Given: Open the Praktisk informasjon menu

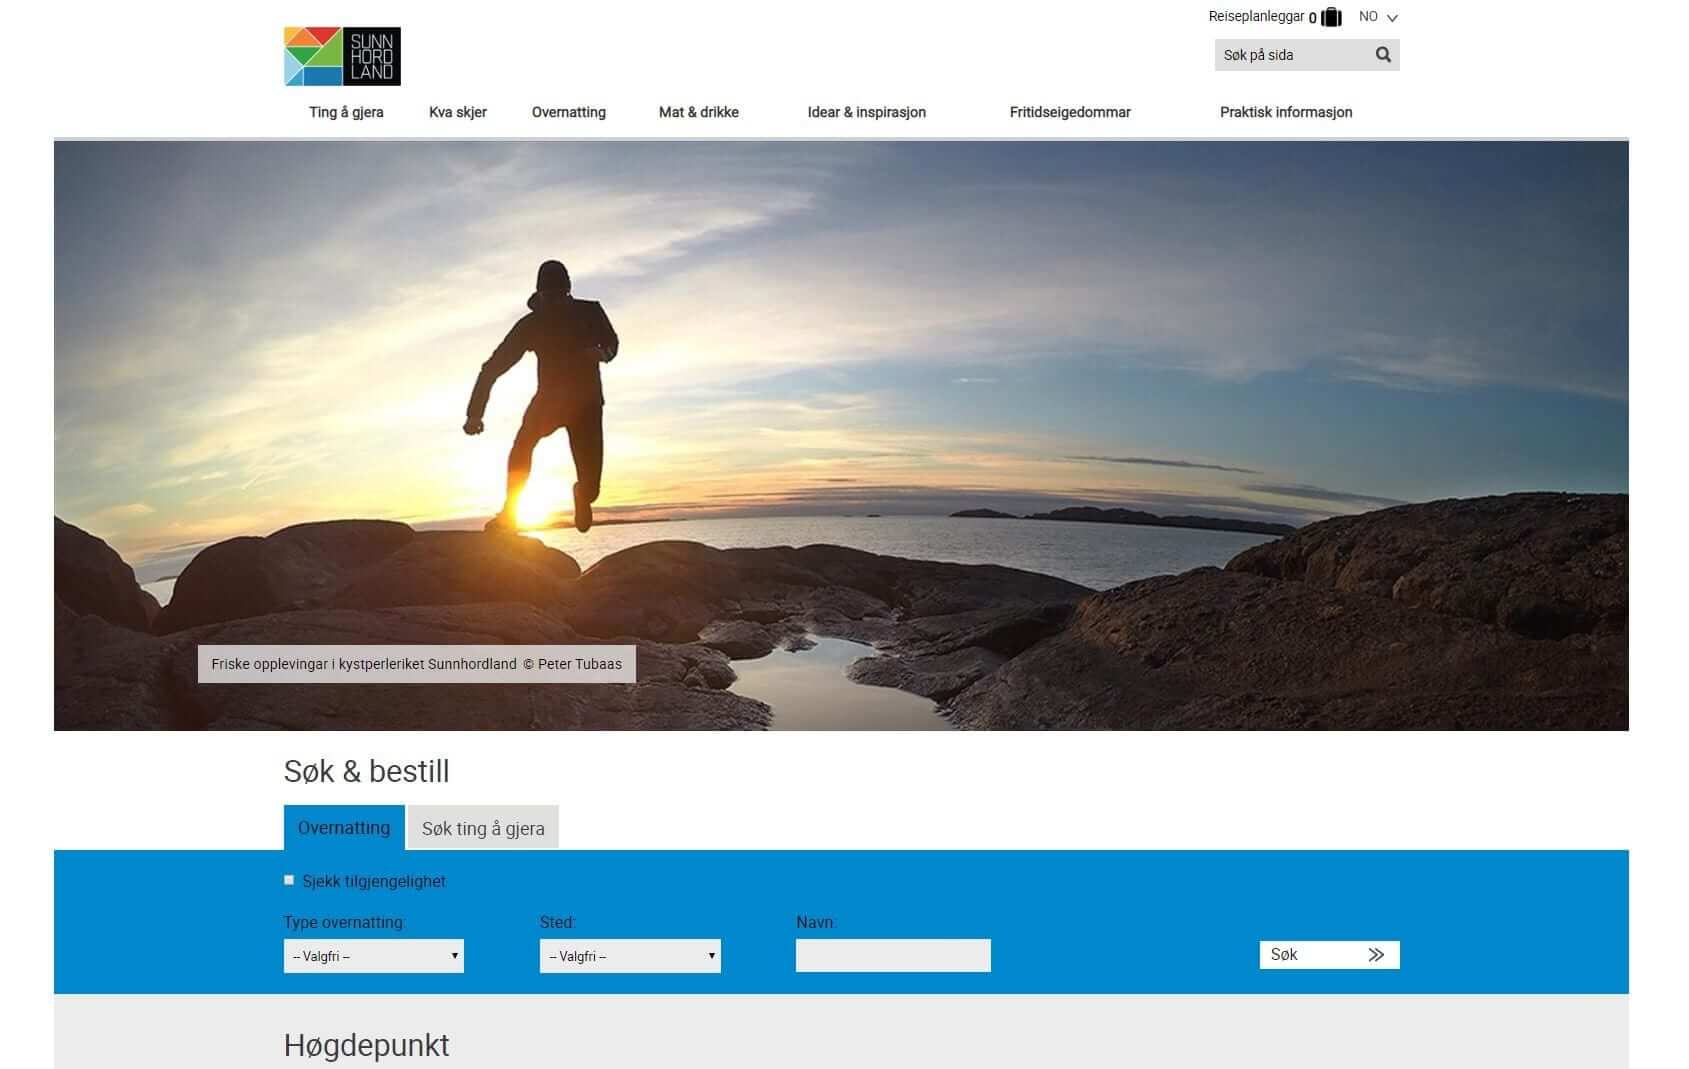Looking at the screenshot, I should [1286, 112].
